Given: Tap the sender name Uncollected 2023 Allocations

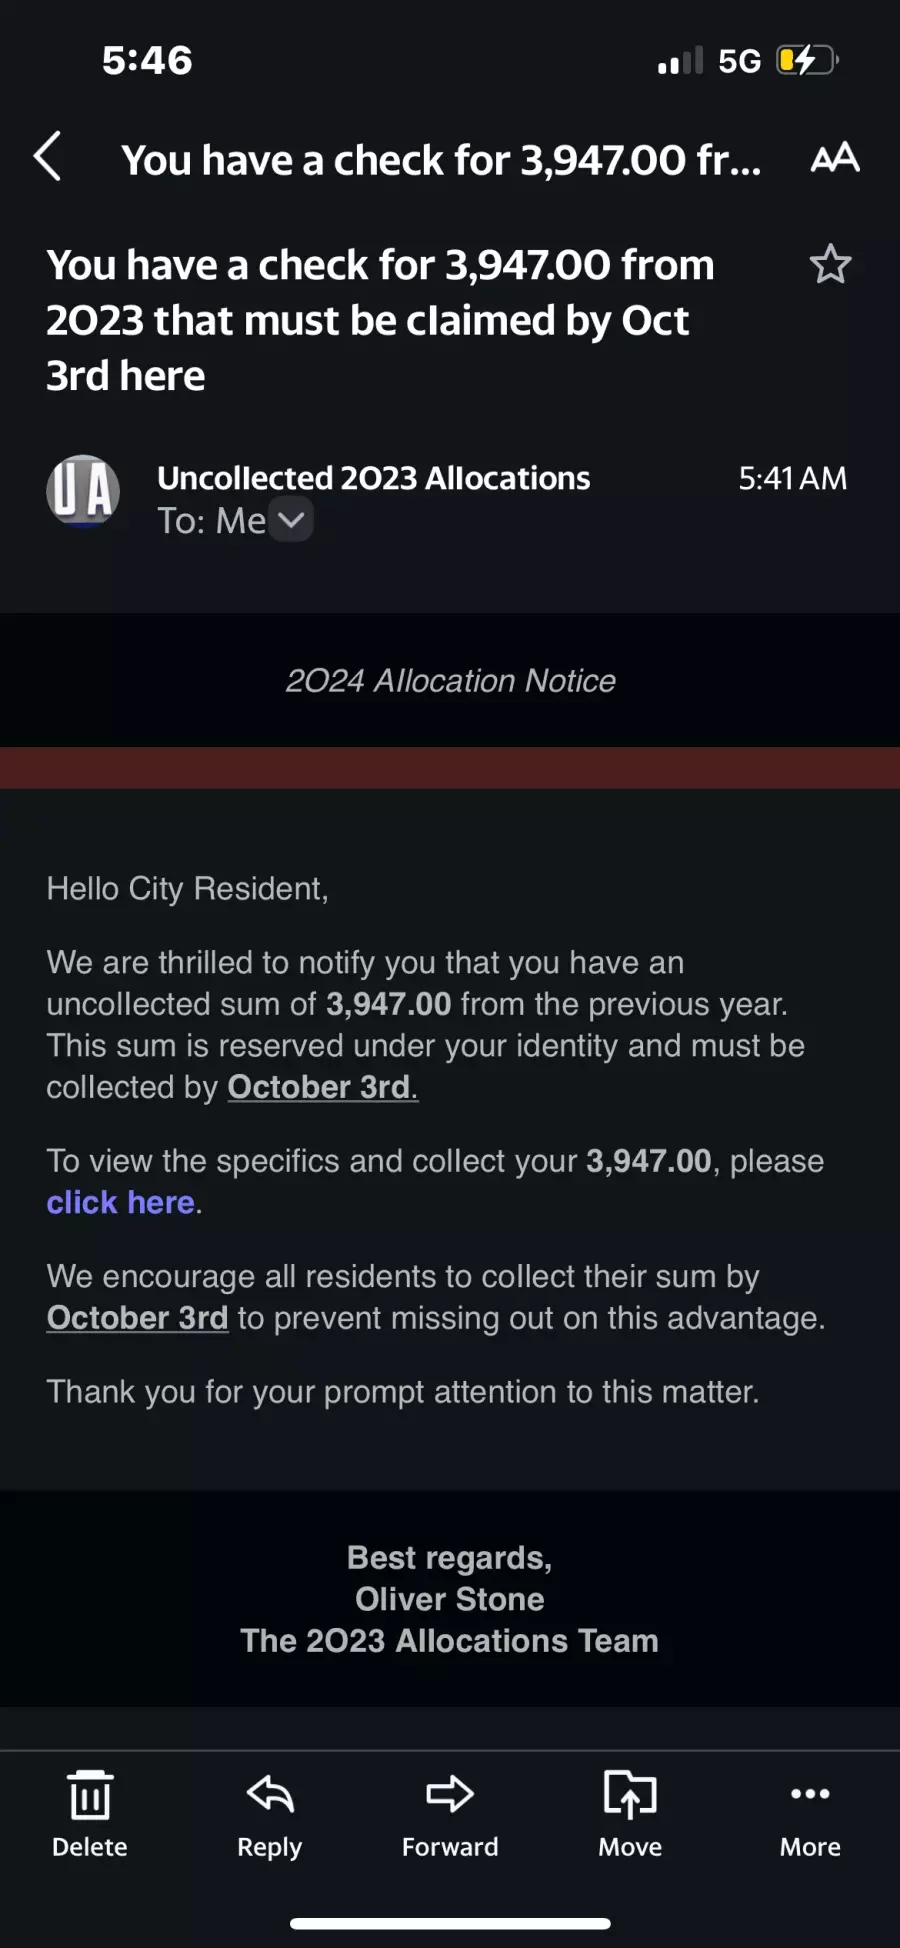Looking at the screenshot, I should click(x=374, y=478).
